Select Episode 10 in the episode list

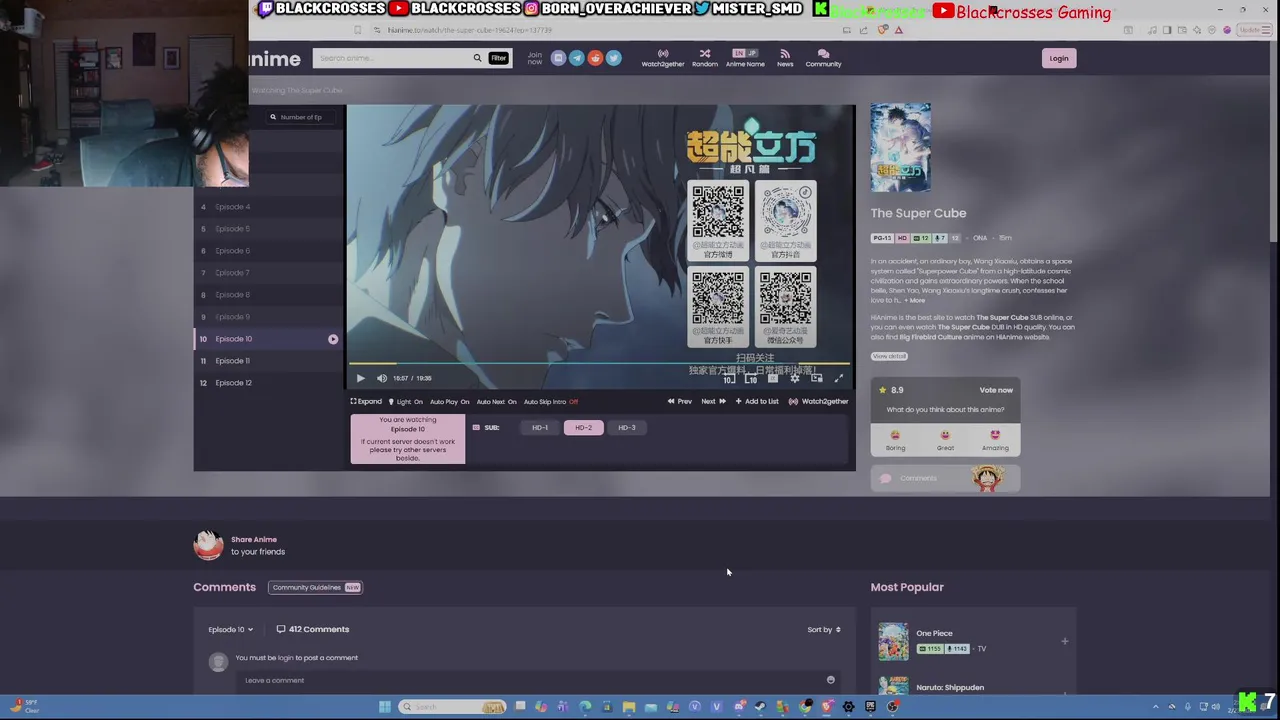pos(268,339)
